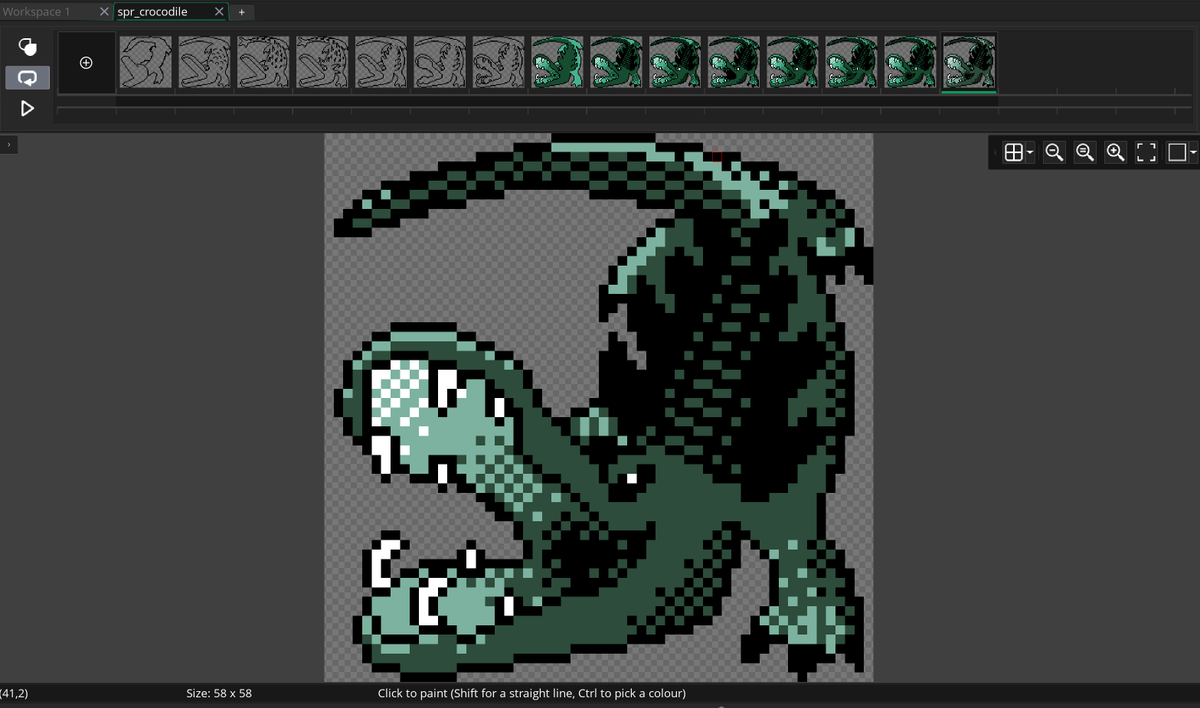Click the 'Size: 58 x 58' status text
This screenshot has height=708, width=1200.
point(219,693)
